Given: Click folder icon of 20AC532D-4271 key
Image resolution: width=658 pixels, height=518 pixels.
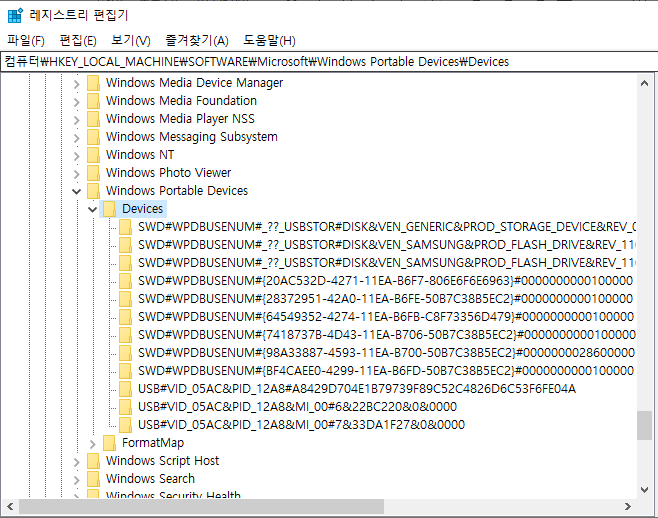Looking at the screenshot, I should click(x=125, y=281).
